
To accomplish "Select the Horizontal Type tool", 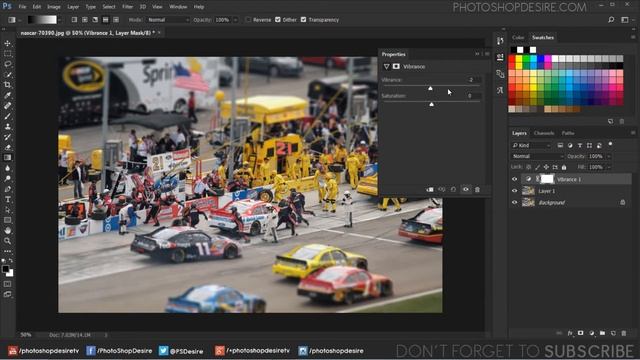I will (7, 199).
